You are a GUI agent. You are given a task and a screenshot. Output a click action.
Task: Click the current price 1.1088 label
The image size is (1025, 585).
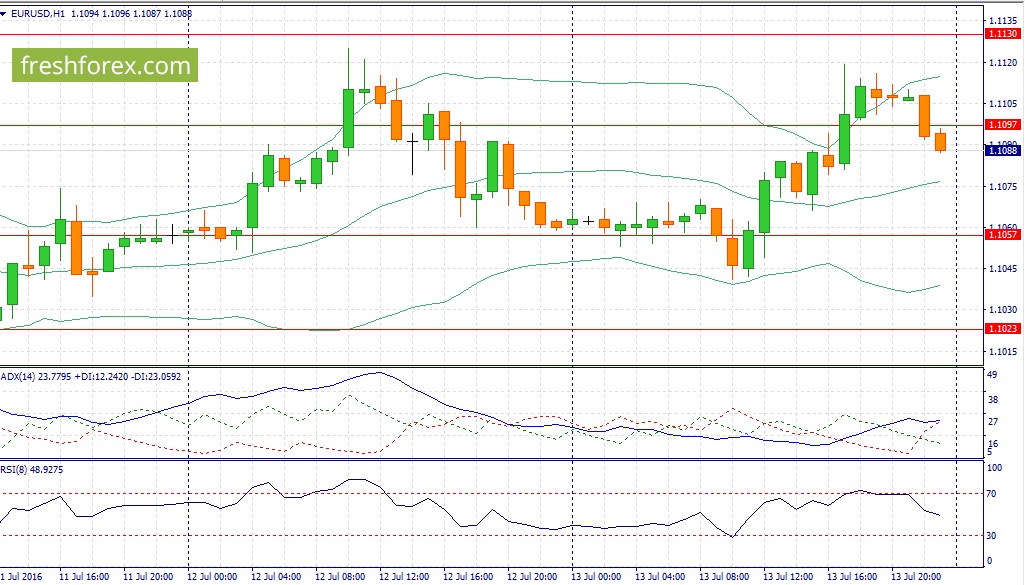coord(1002,151)
